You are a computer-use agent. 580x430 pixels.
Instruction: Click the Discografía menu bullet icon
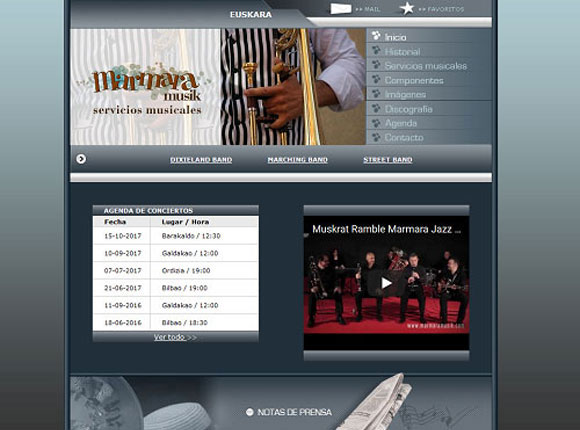(x=376, y=108)
